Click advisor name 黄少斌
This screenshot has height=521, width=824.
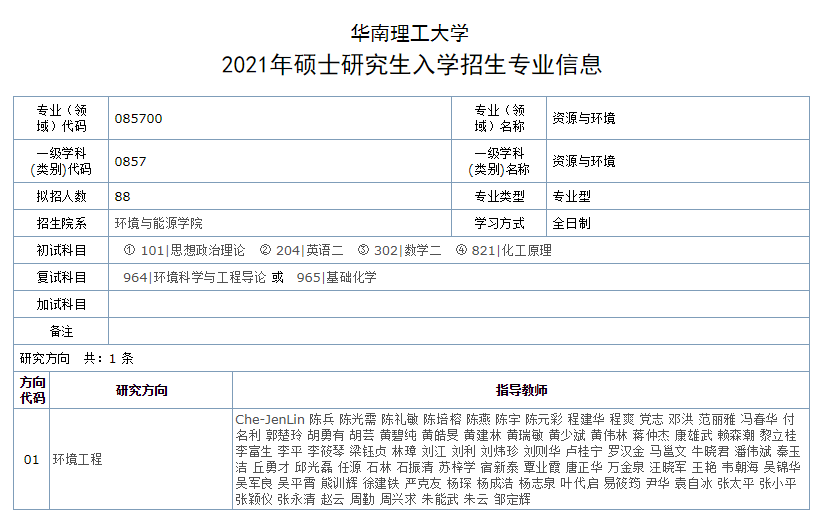[x=567, y=436]
